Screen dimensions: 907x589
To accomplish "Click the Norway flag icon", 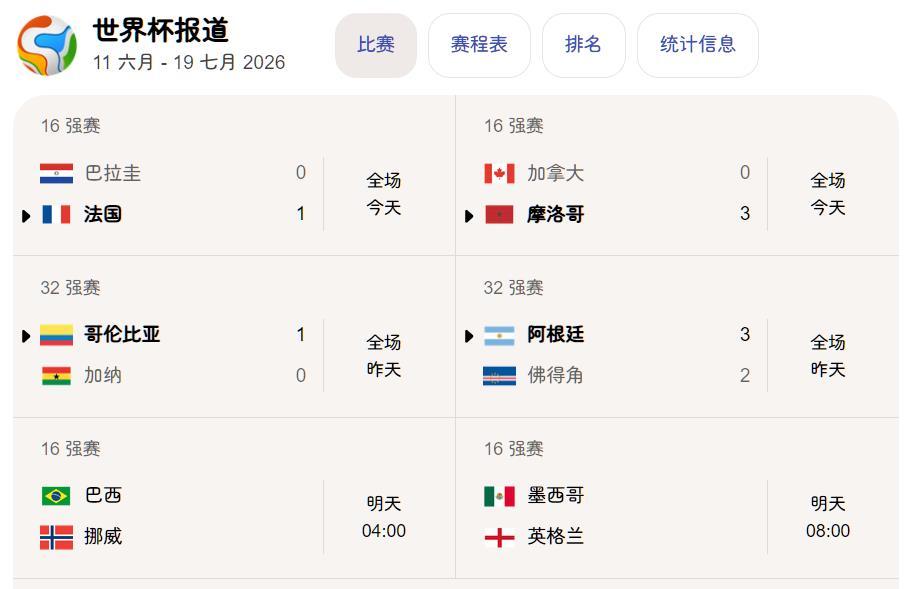I will click(x=56, y=537).
